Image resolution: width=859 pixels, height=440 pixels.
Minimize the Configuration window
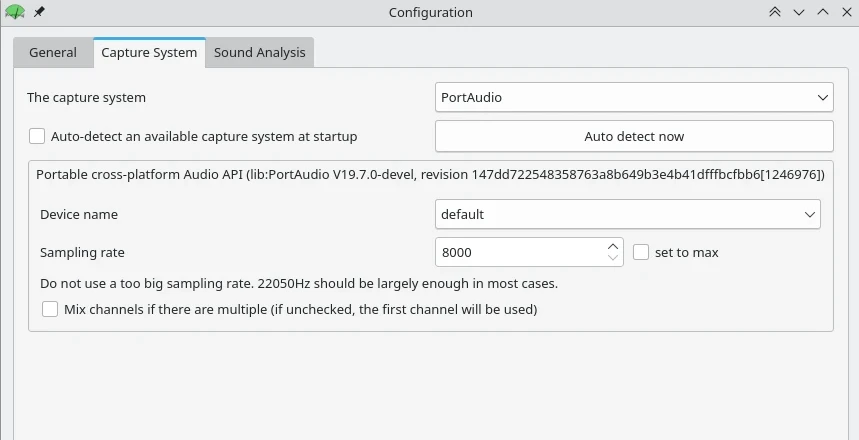point(799,12)
